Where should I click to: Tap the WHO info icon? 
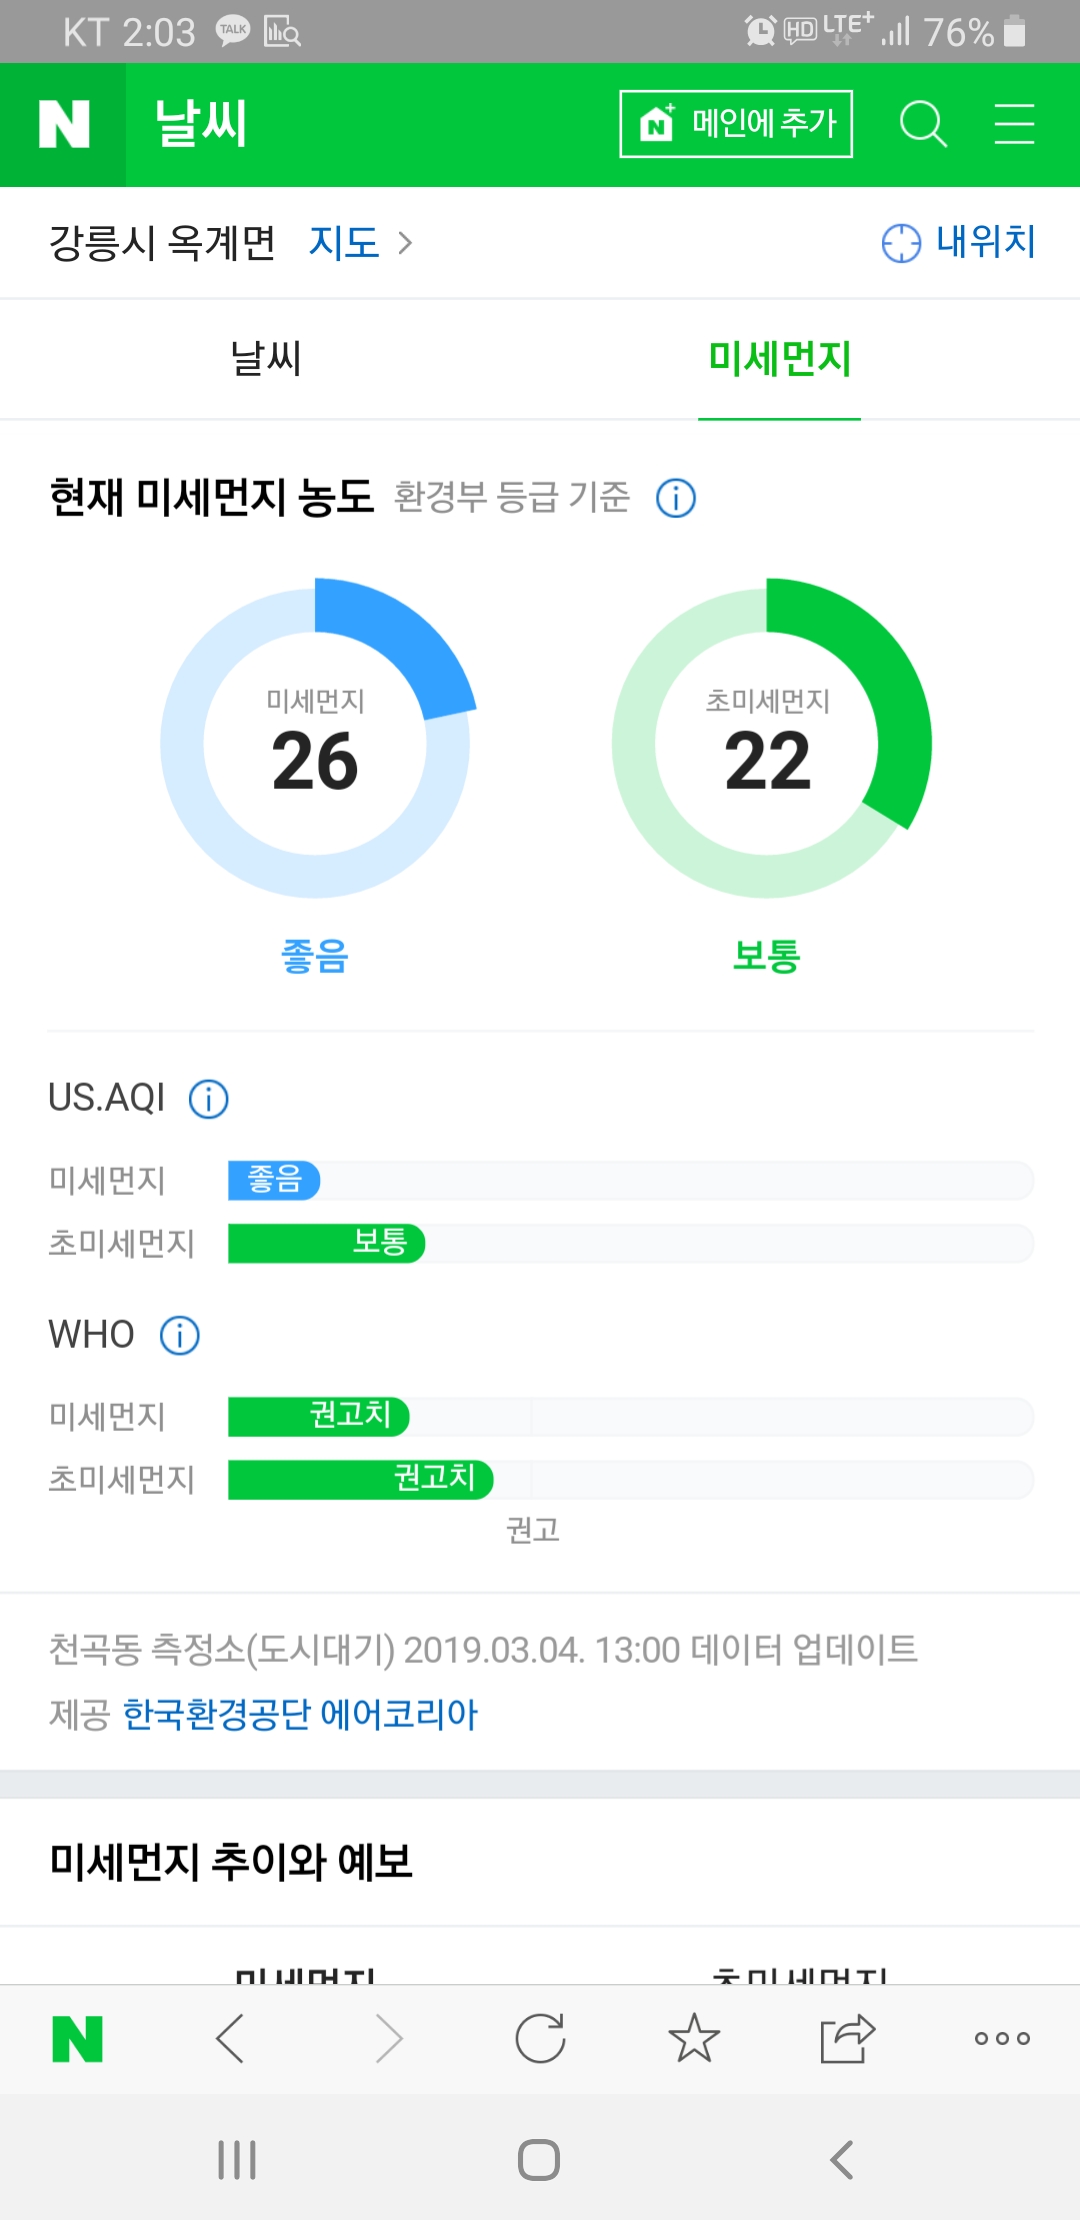[180, 1335]
